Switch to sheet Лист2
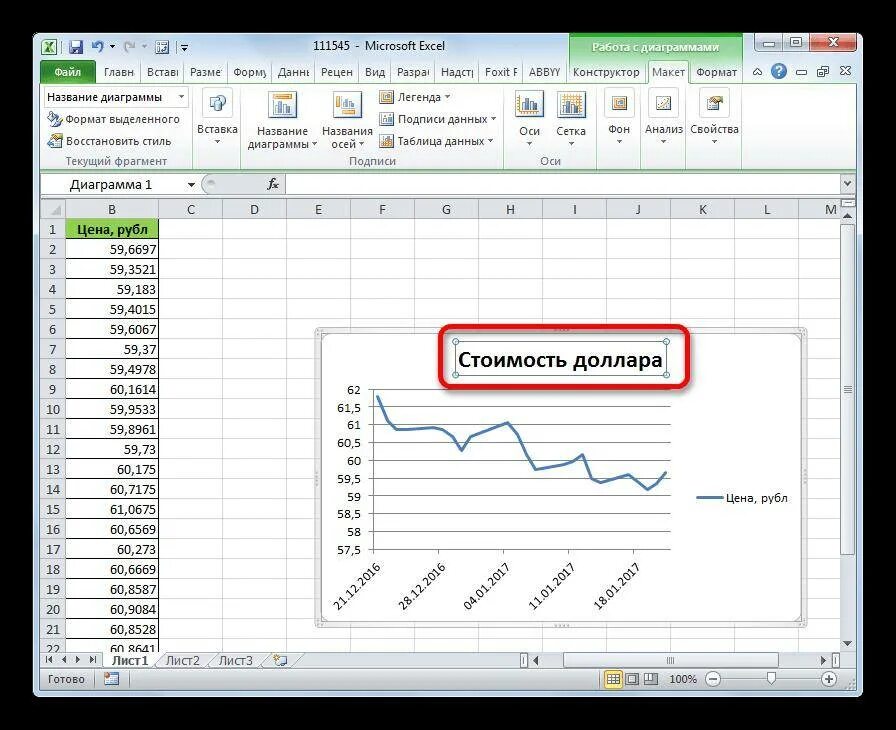This screenshot has width=896, height=730. click(183, 661)
